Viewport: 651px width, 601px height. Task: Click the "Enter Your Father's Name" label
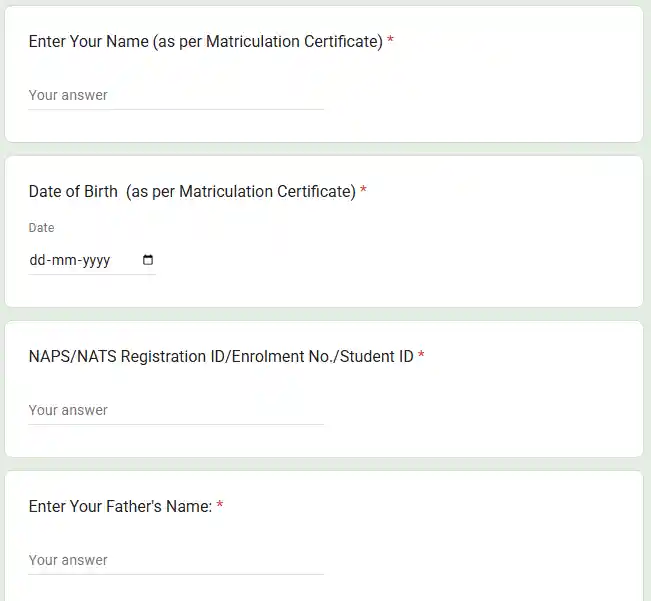[120, 506]
